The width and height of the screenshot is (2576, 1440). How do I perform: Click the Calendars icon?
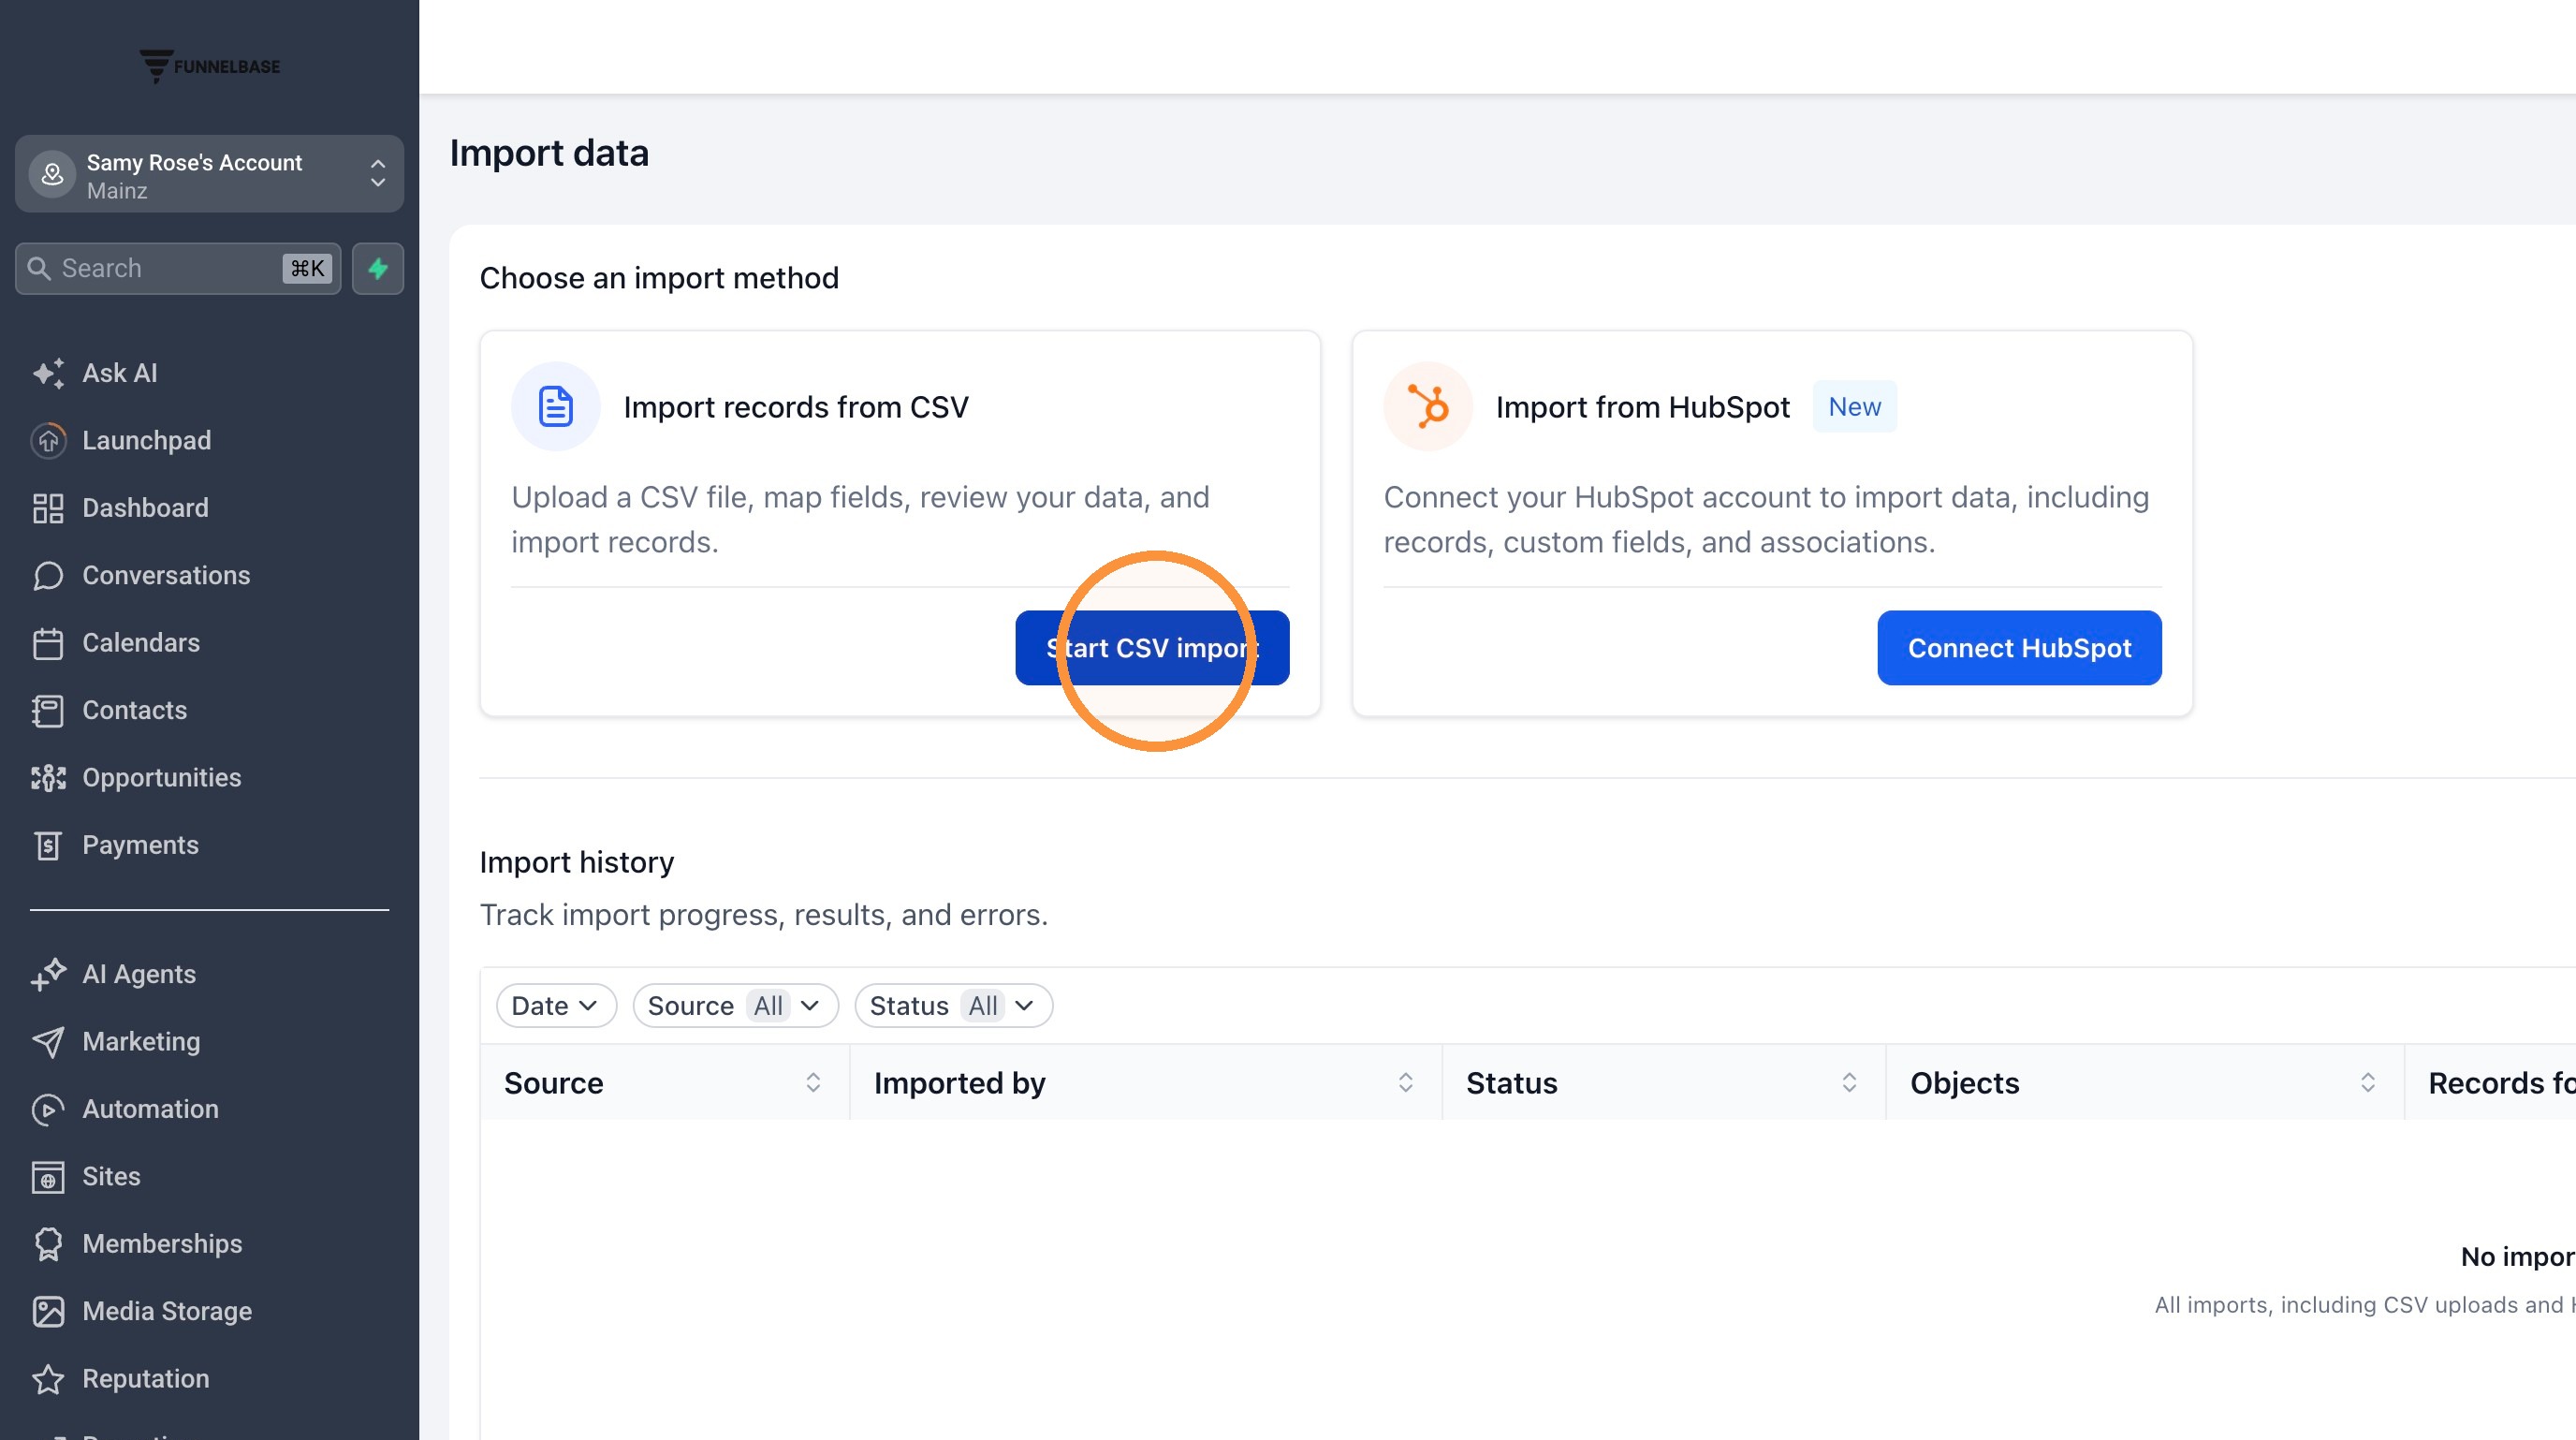pyautogui.click(x=48, y=643)
